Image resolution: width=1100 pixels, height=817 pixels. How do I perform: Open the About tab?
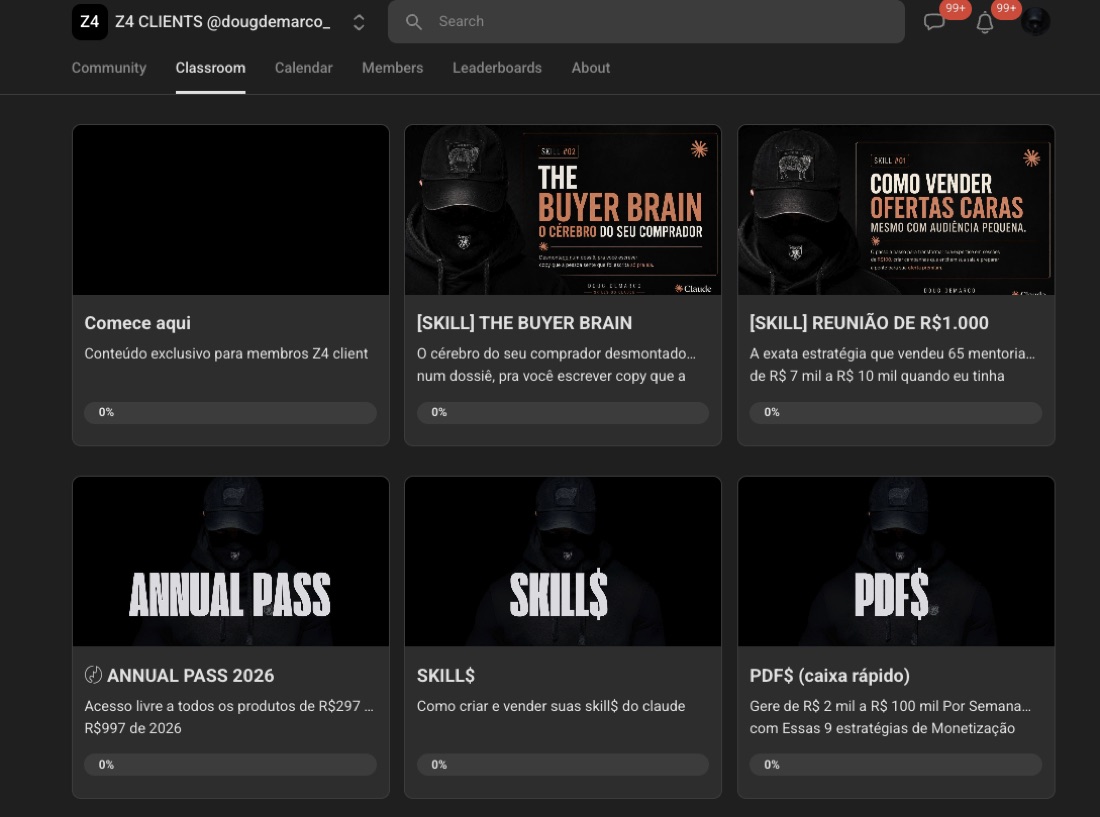(x=591, y=68)
